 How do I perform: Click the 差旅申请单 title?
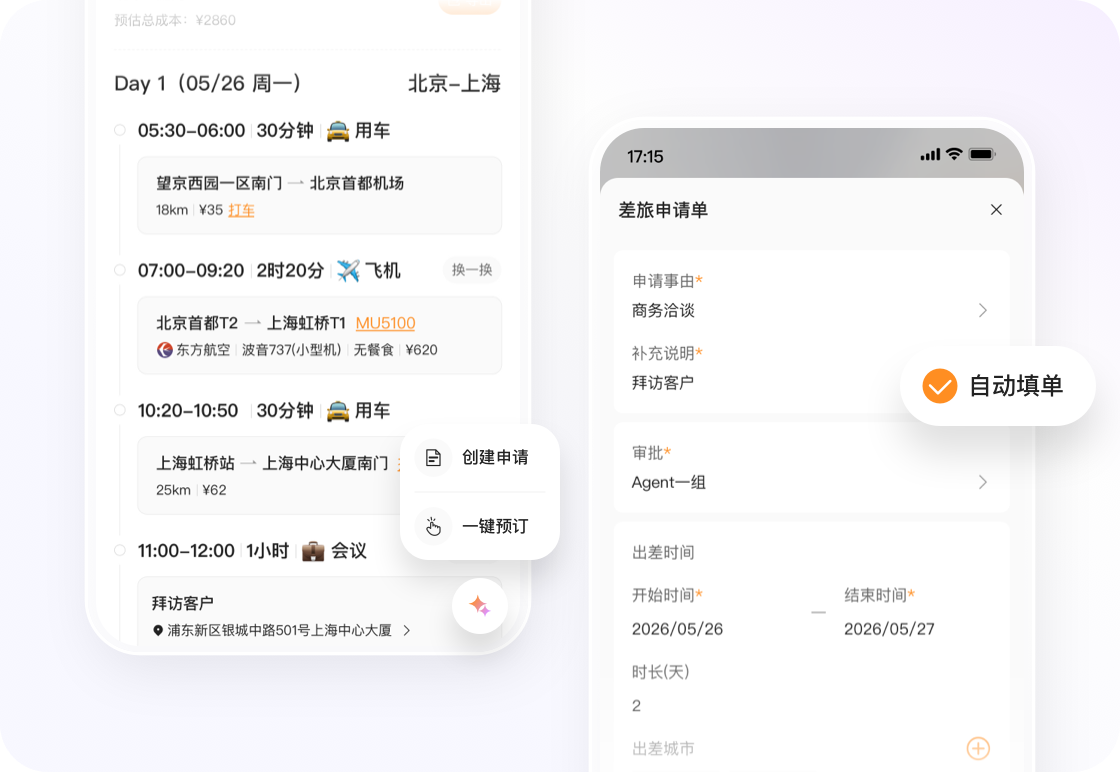pos(663,210)
